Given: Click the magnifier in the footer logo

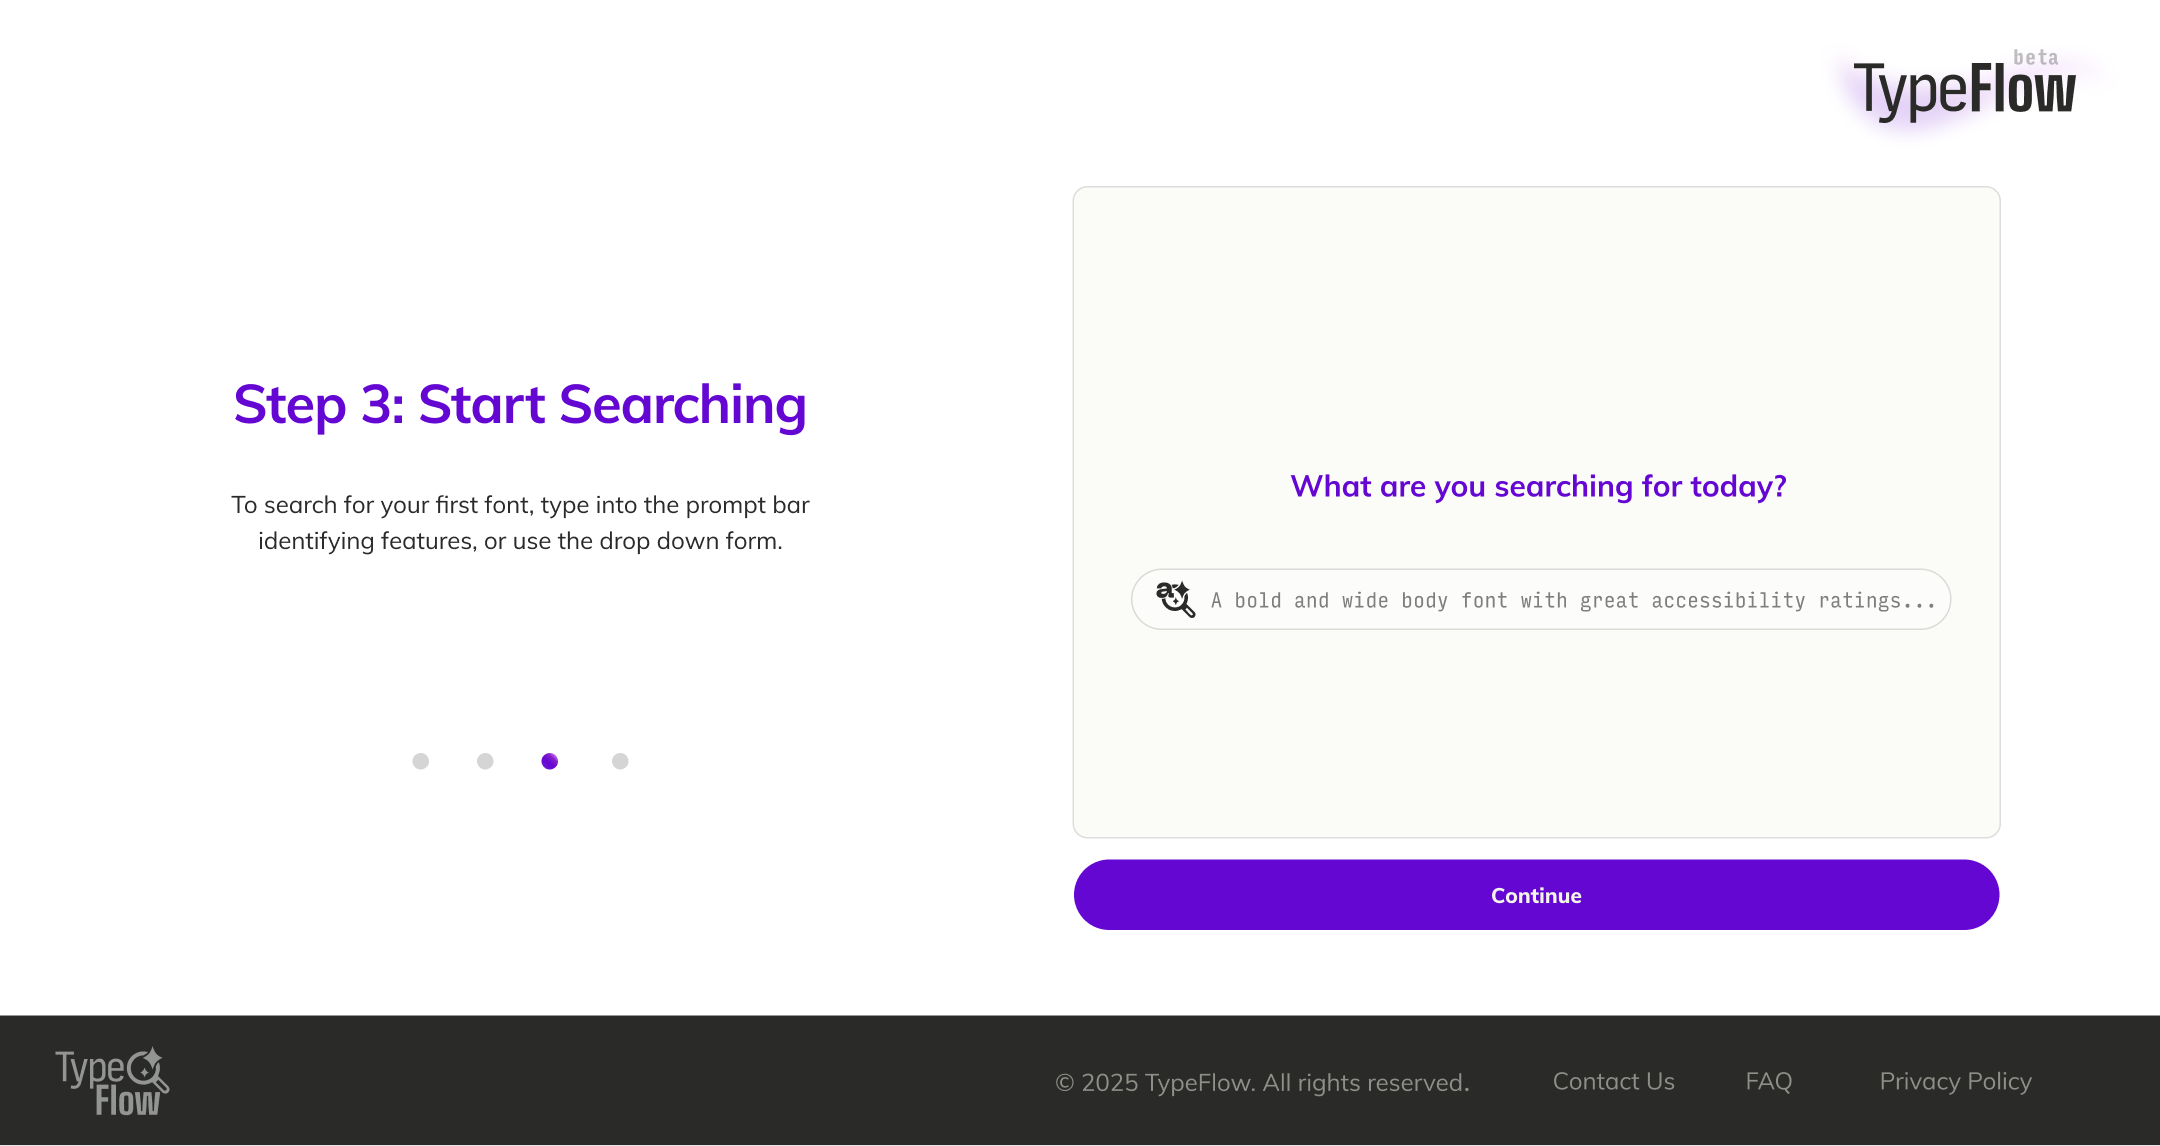Looking at the screenshot, I should (149, 1070).
